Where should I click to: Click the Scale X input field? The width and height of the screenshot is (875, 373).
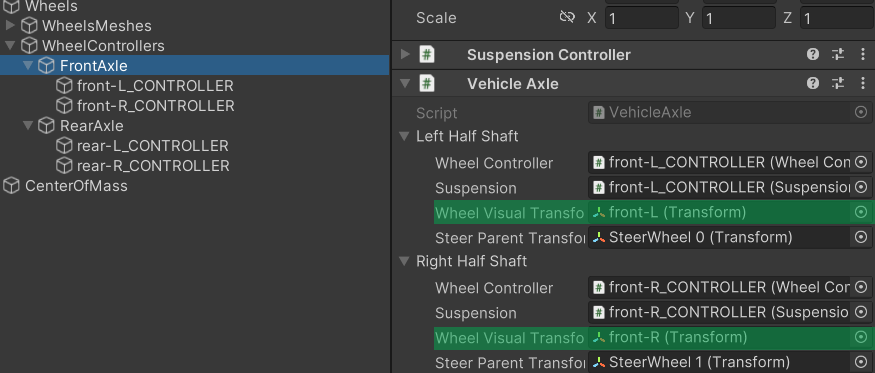(641, 18)
